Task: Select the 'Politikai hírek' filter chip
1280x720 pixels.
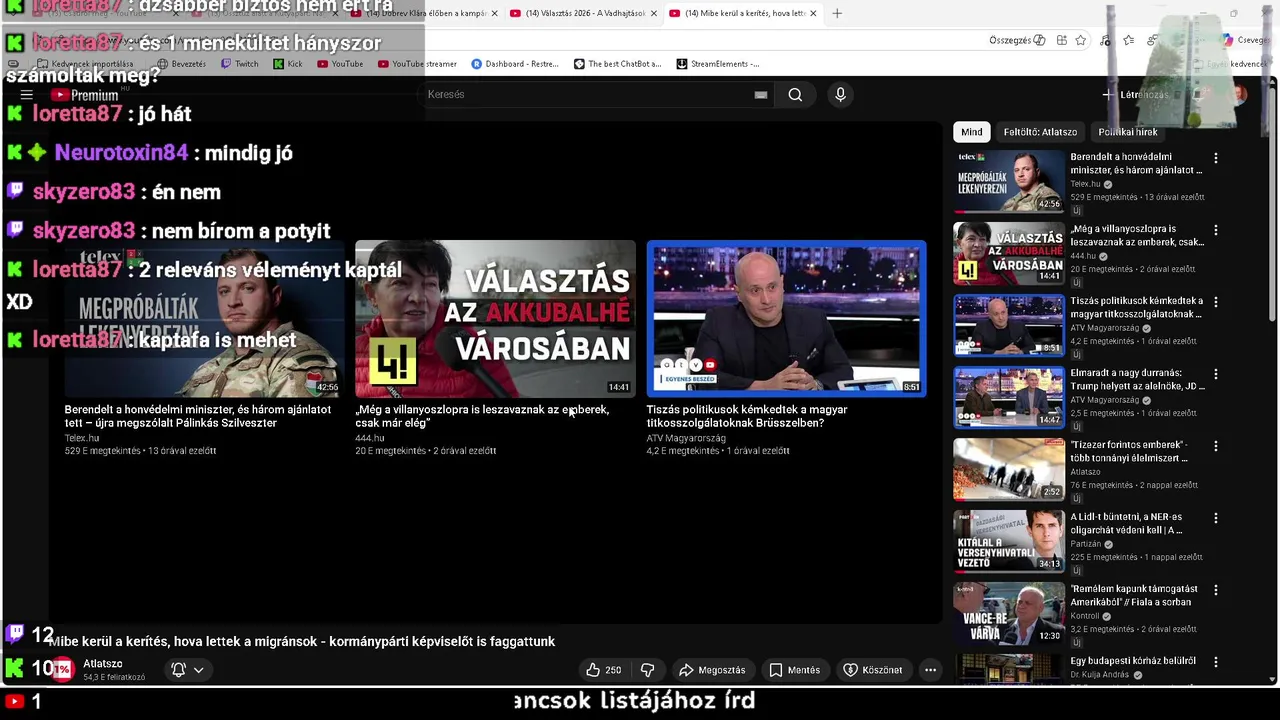Action: pyautogui.click(x=1128, y=132)
